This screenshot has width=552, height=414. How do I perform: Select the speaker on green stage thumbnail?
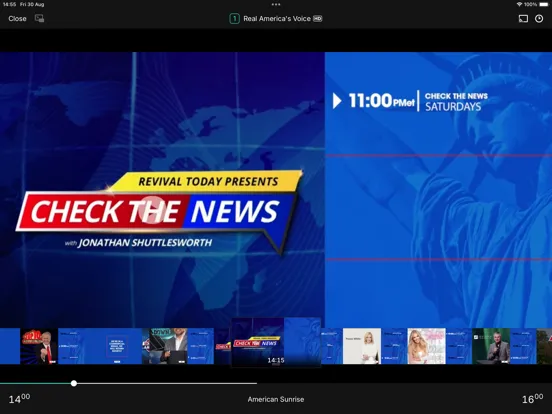click(491, 346)
